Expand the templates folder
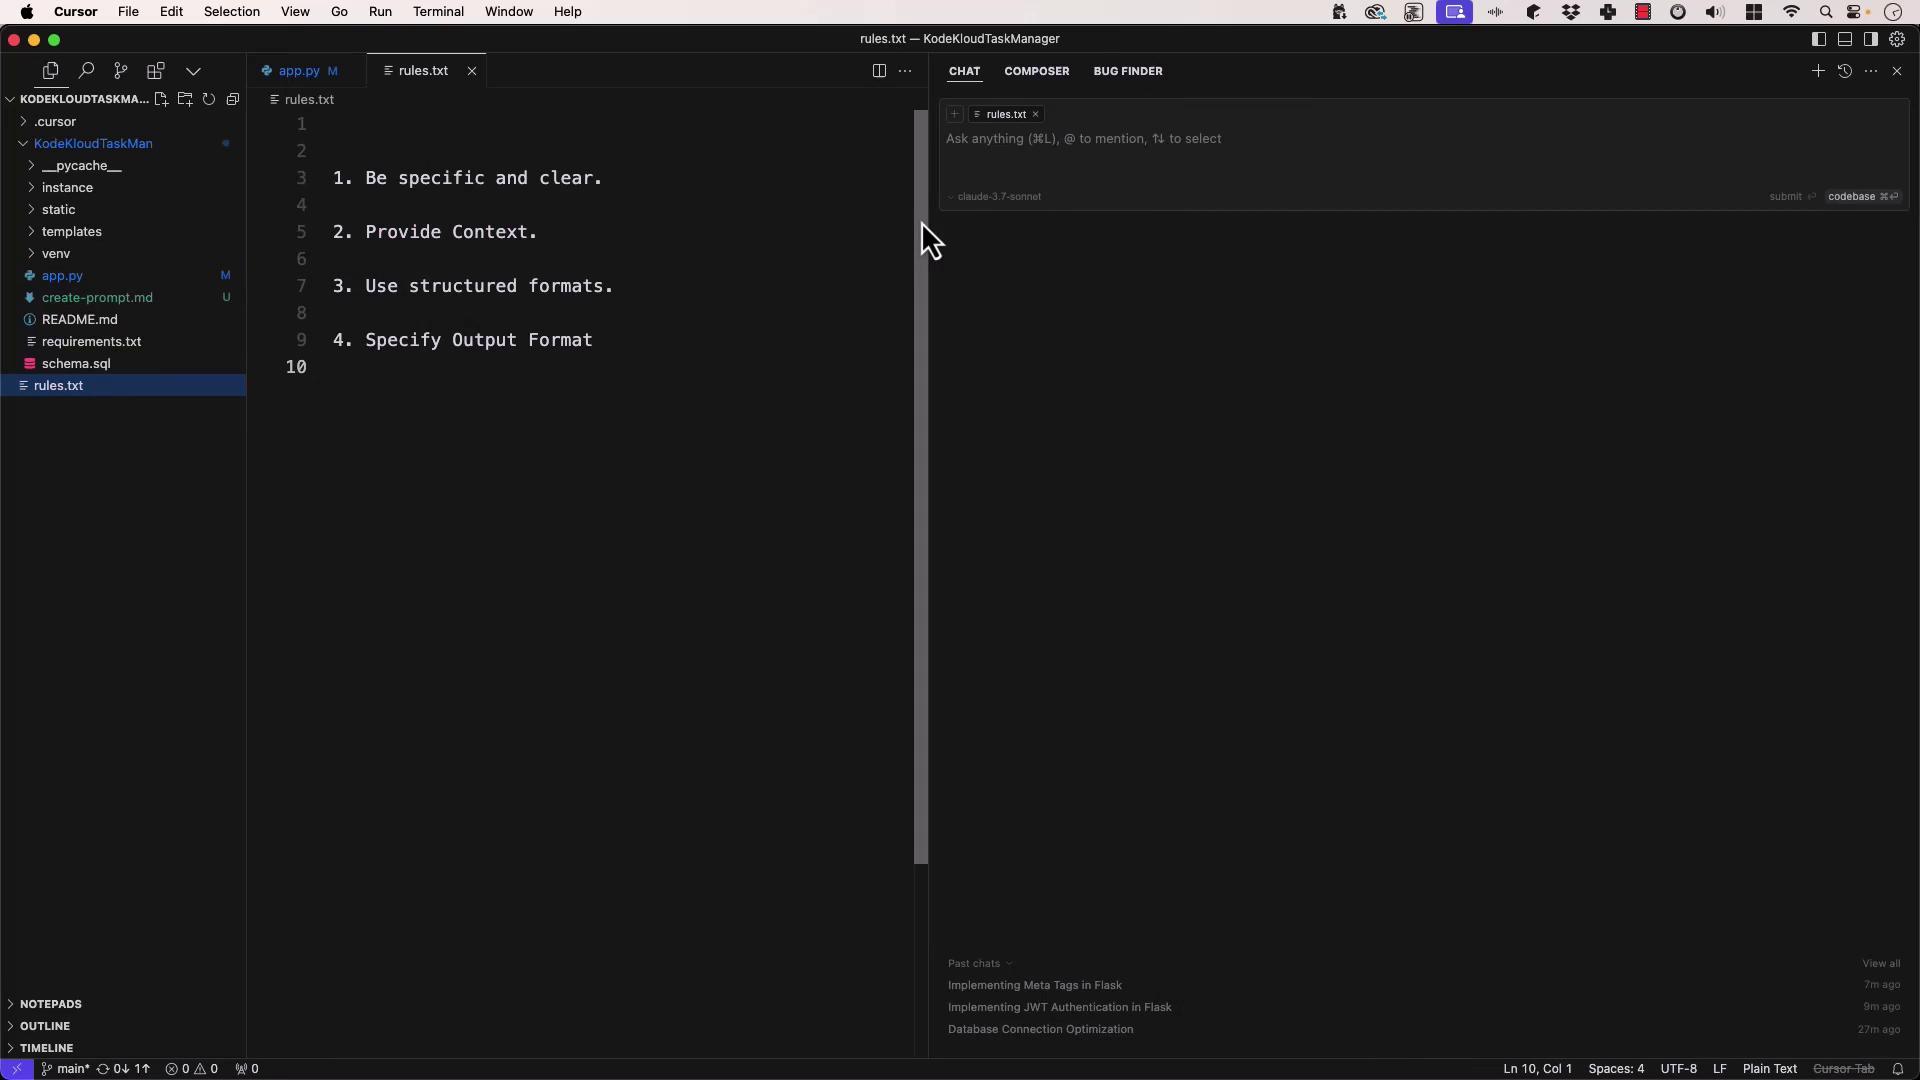This screenshot has height=1080, width=1920. click(71, 232)
